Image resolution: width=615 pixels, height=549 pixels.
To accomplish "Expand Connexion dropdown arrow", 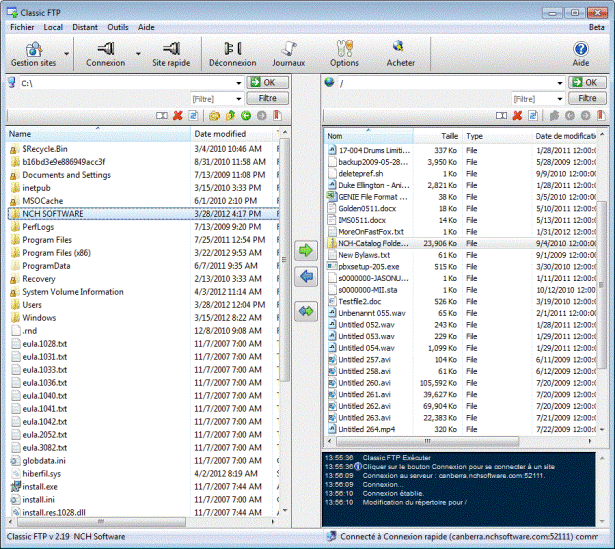I will click(138, 54).
